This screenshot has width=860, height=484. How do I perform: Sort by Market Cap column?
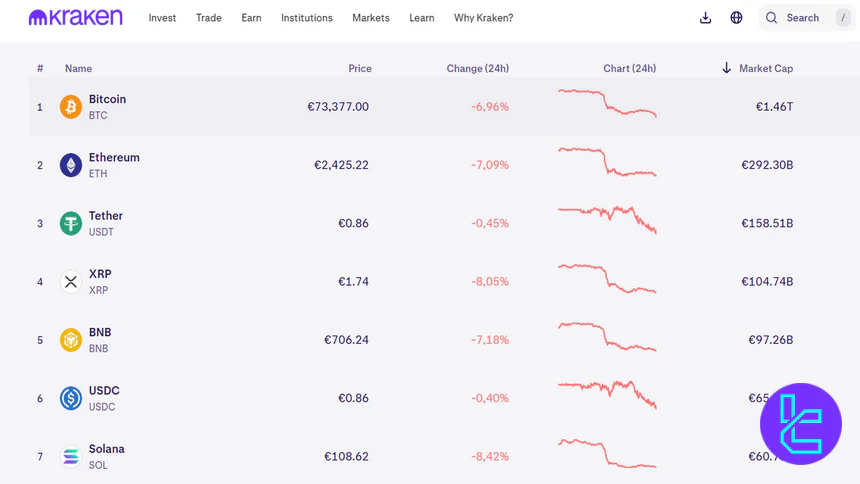tap(765, 69)
